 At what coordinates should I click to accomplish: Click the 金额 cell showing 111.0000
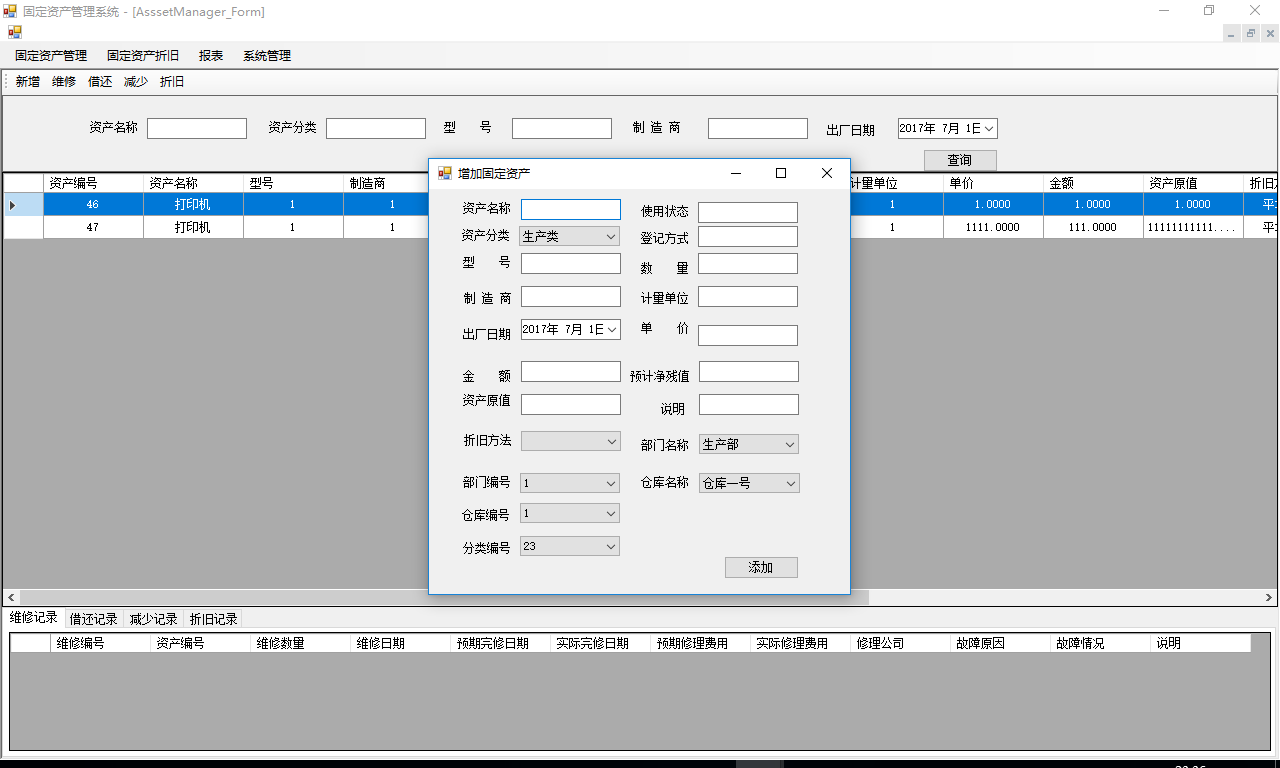pos(1093,227)
